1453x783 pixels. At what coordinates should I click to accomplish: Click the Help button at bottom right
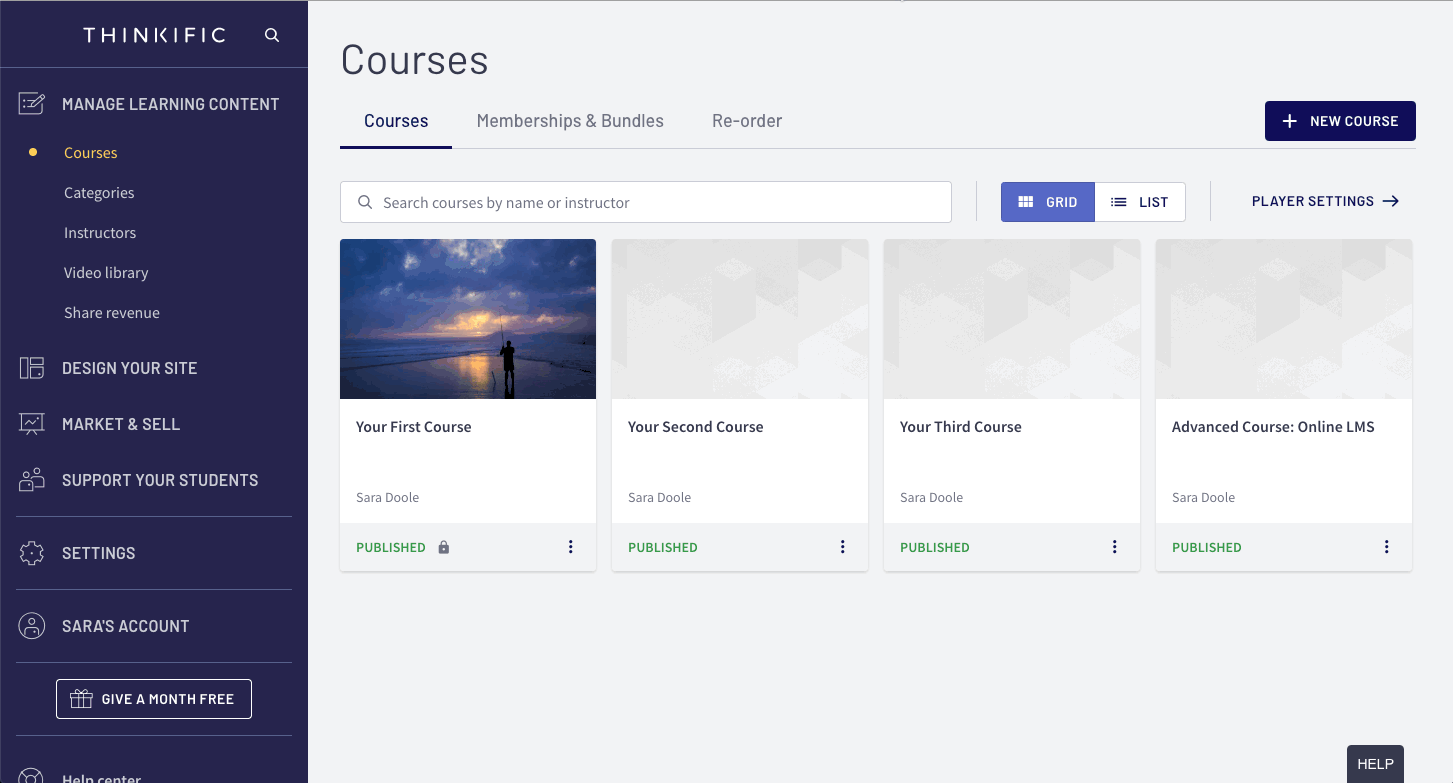(1375, 764)
